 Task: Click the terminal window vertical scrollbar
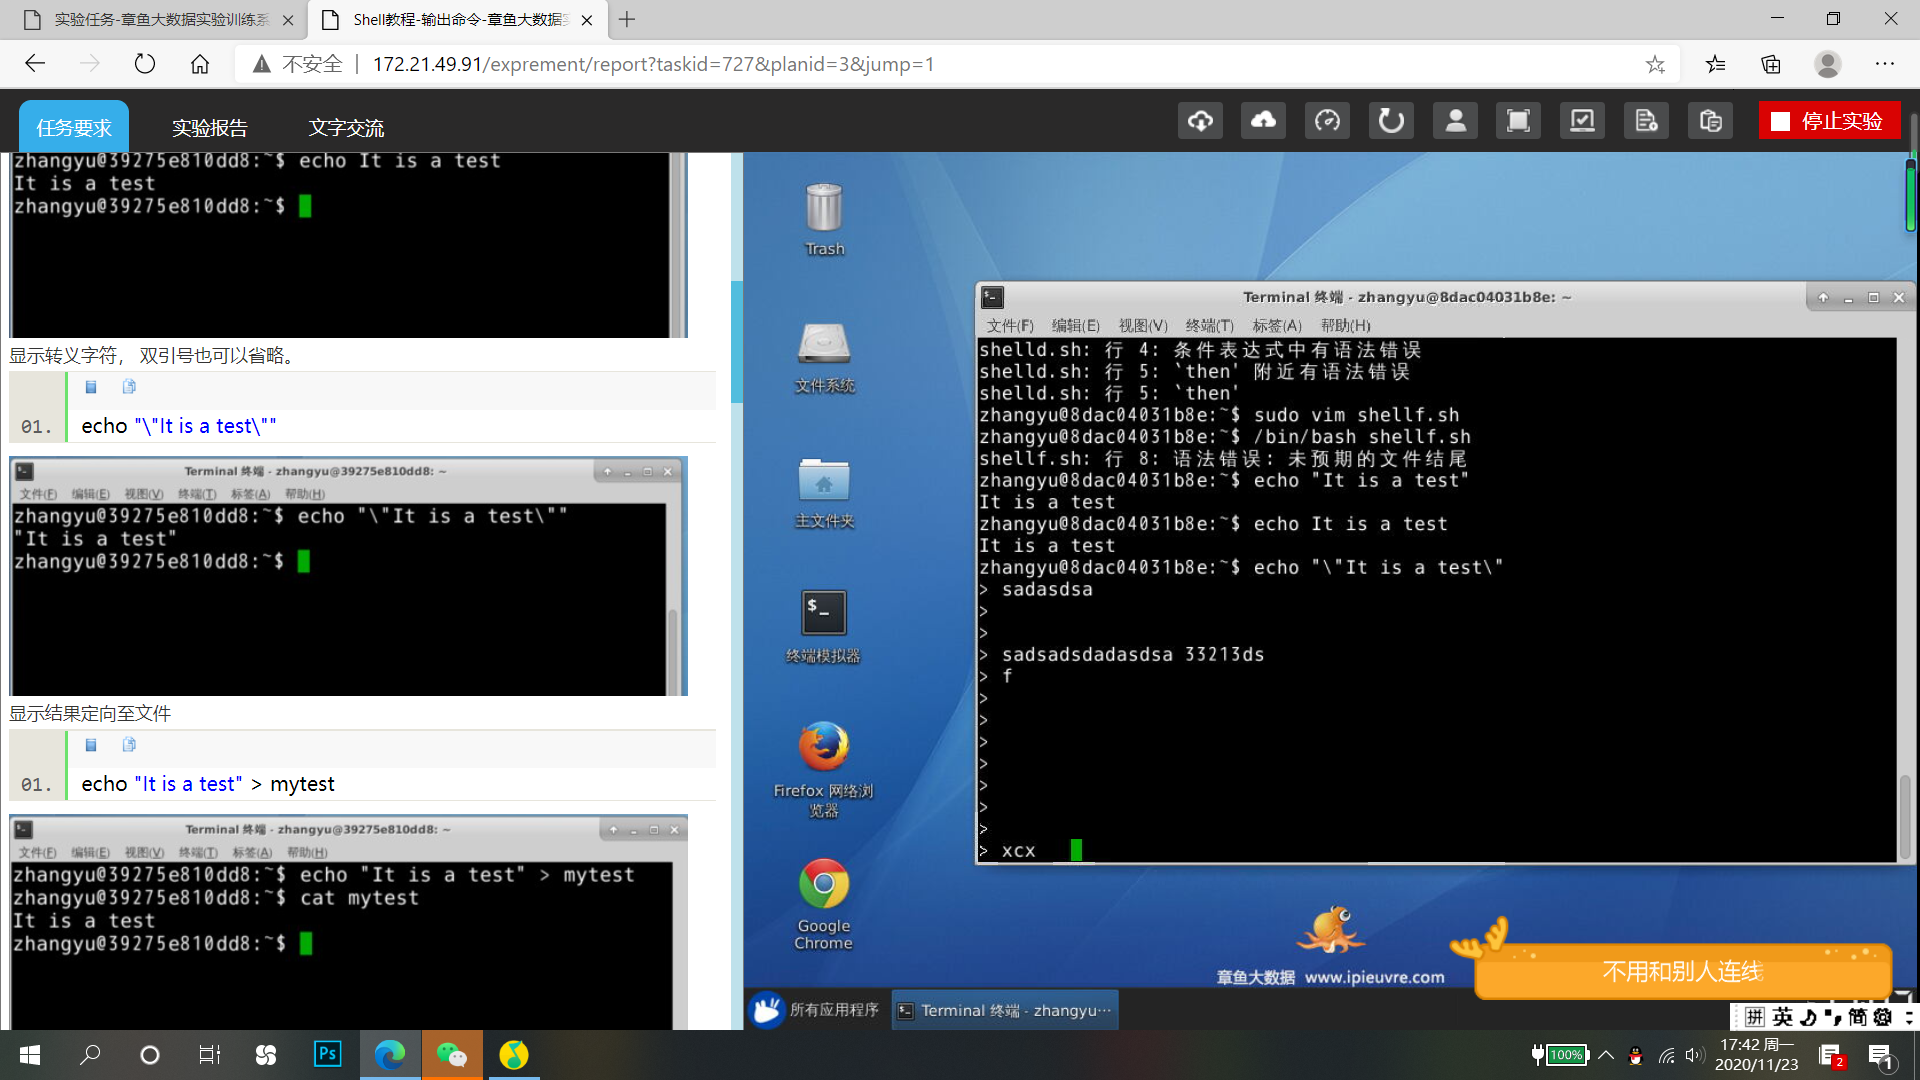[x=1904, y=815]
